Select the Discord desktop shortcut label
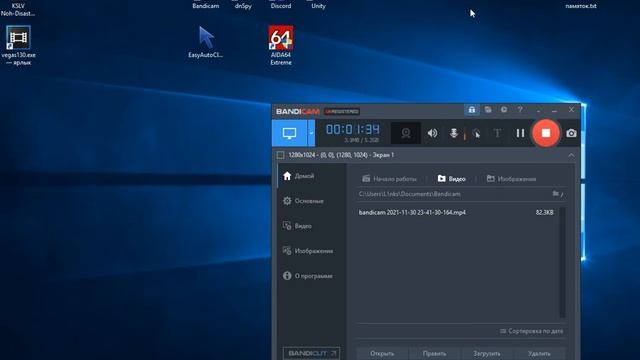Screen dimensions: 640x360 point(281,6)
